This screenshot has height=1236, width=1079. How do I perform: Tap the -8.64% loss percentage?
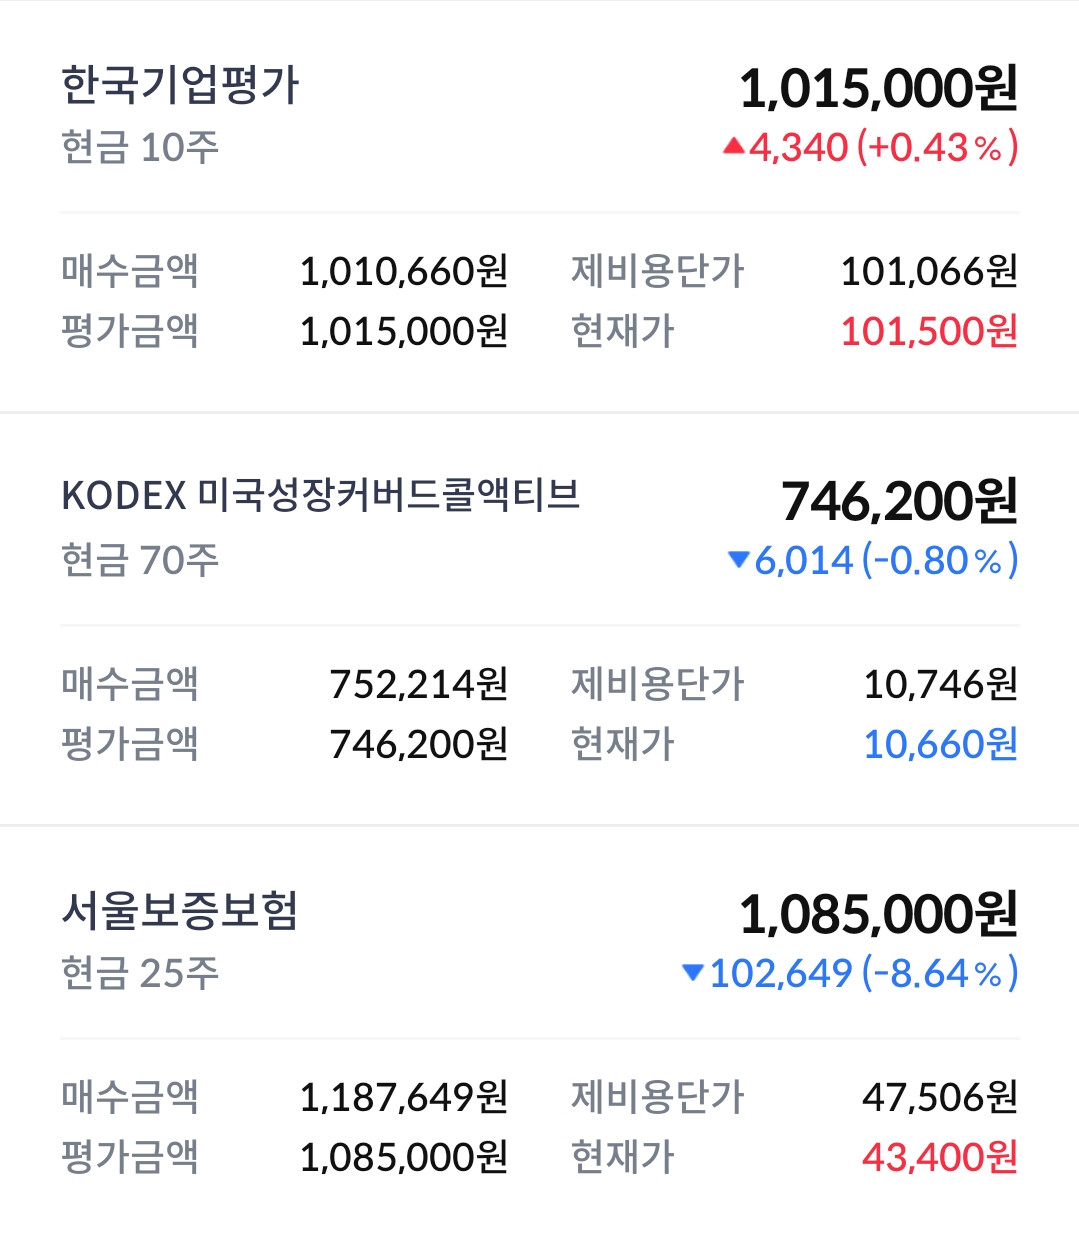[939, 973]
